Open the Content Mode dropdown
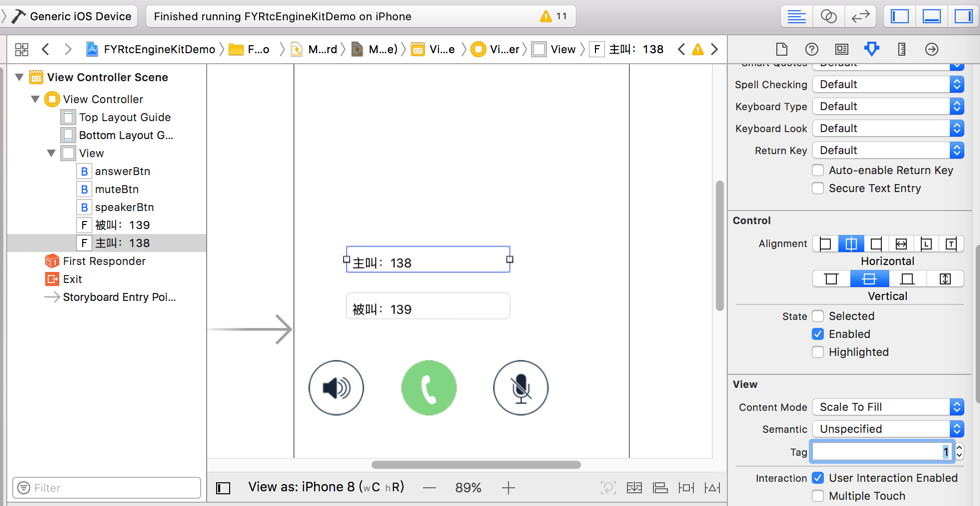Screen dimensions: 980x506 (888, 407)
